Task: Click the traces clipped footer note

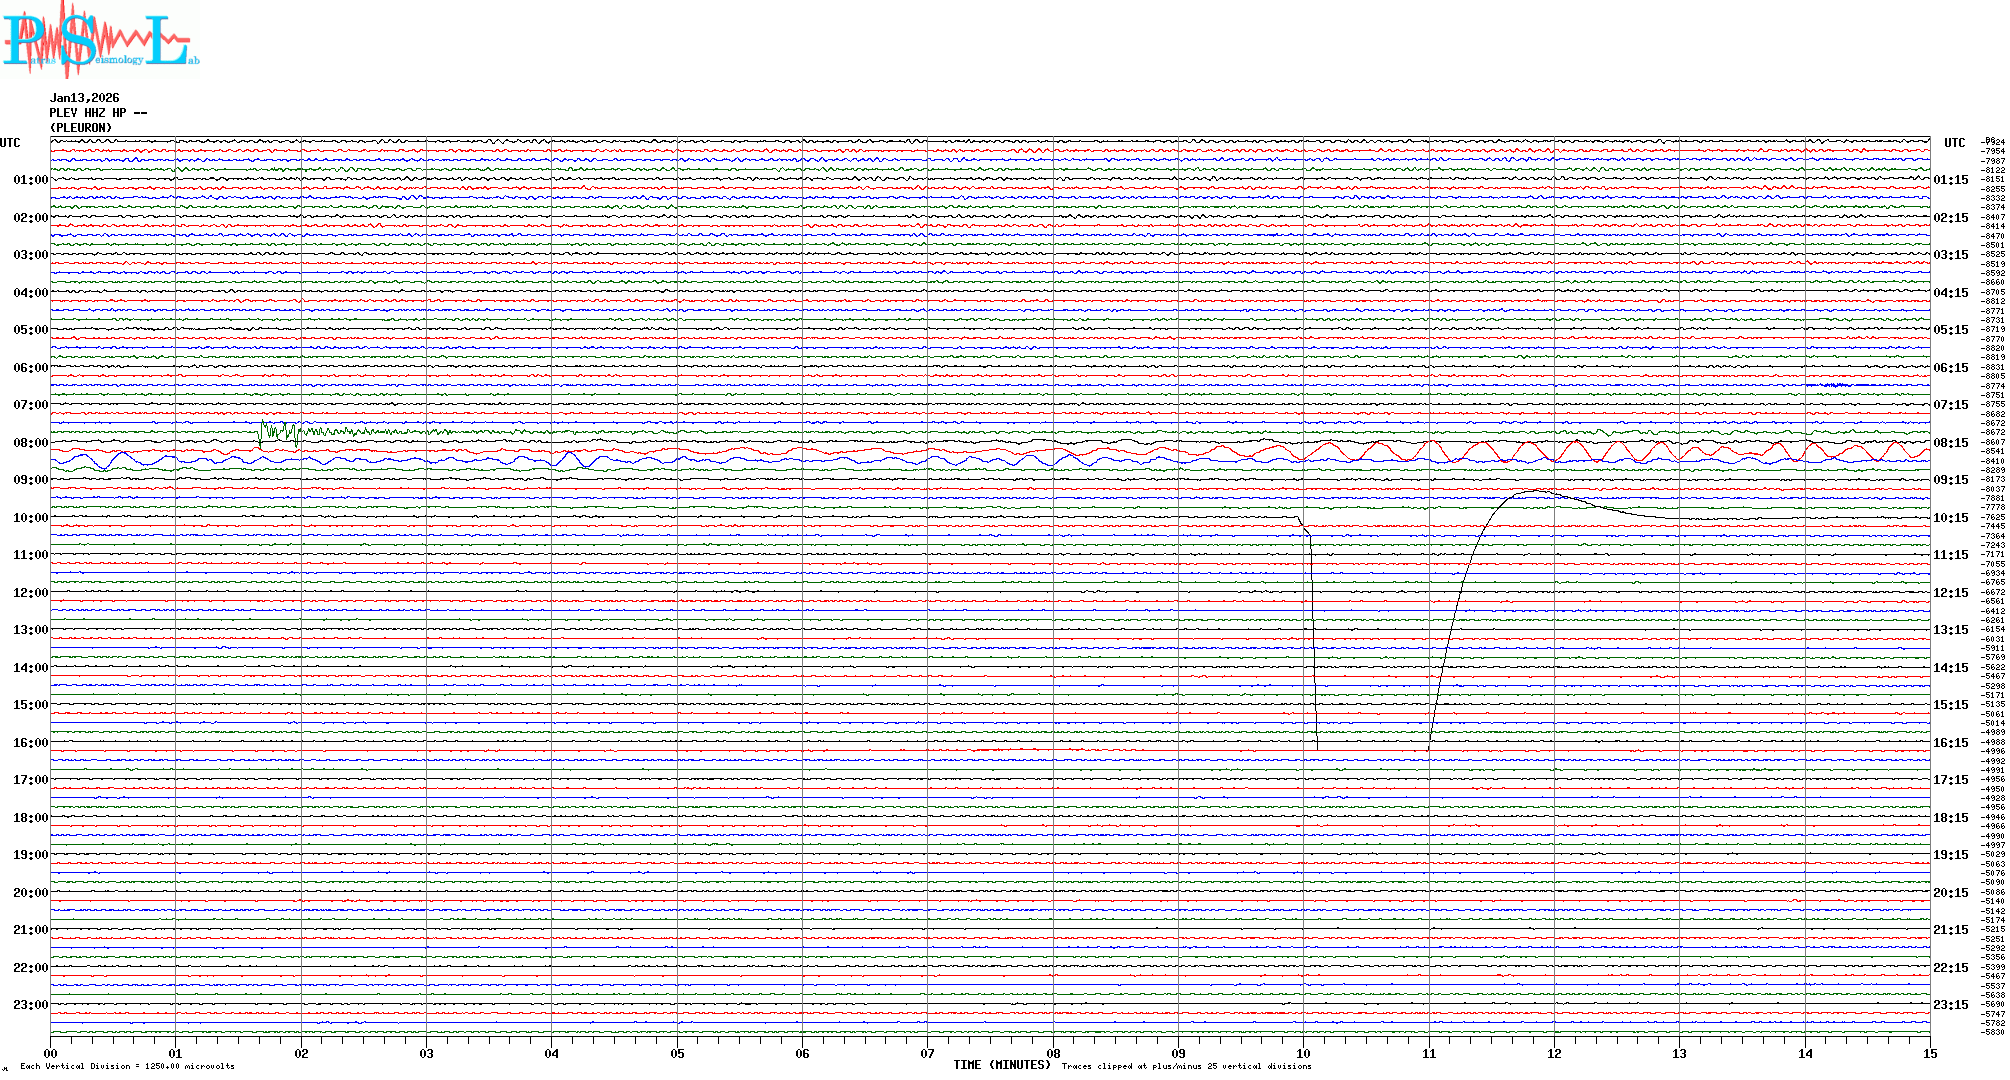Action: (x=1186, y=1066)
